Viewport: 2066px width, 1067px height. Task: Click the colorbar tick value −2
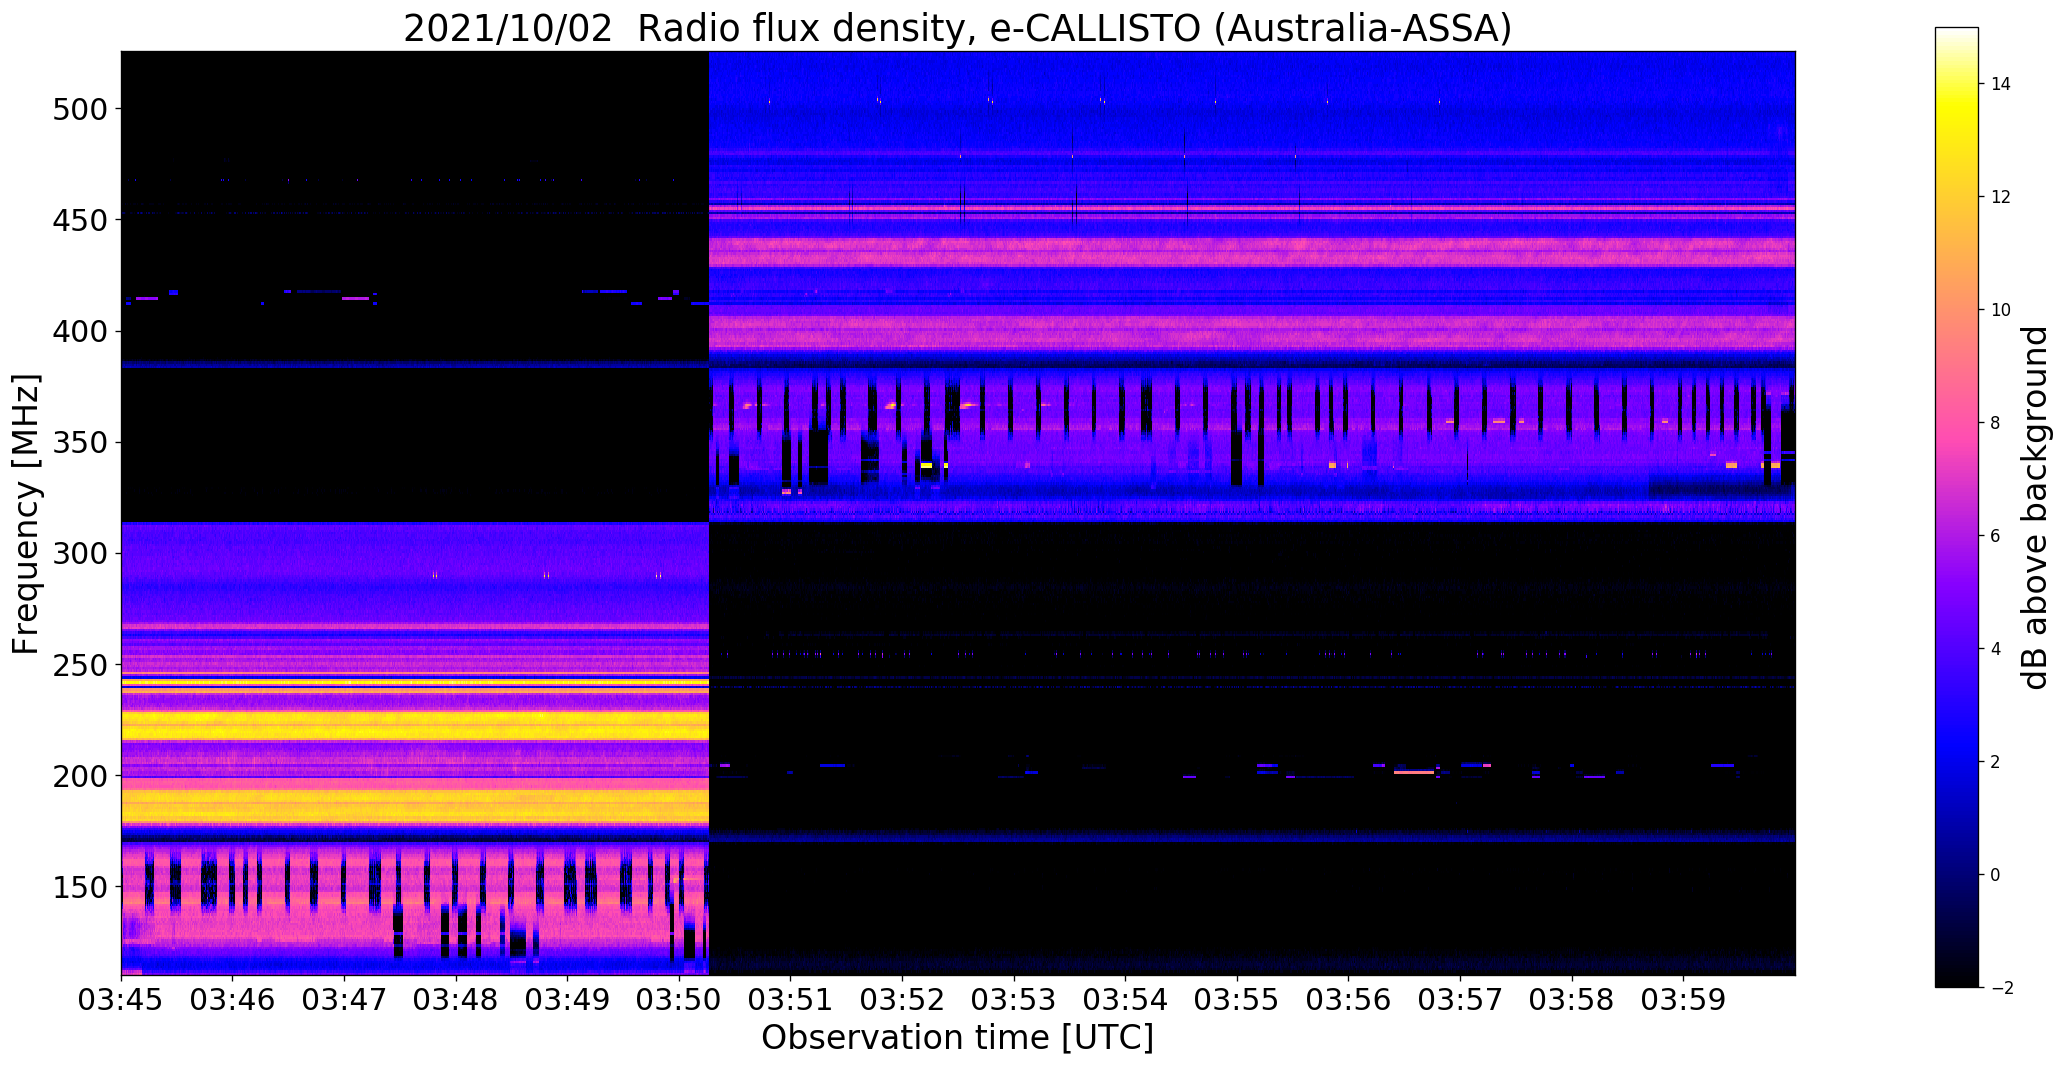2000,988
